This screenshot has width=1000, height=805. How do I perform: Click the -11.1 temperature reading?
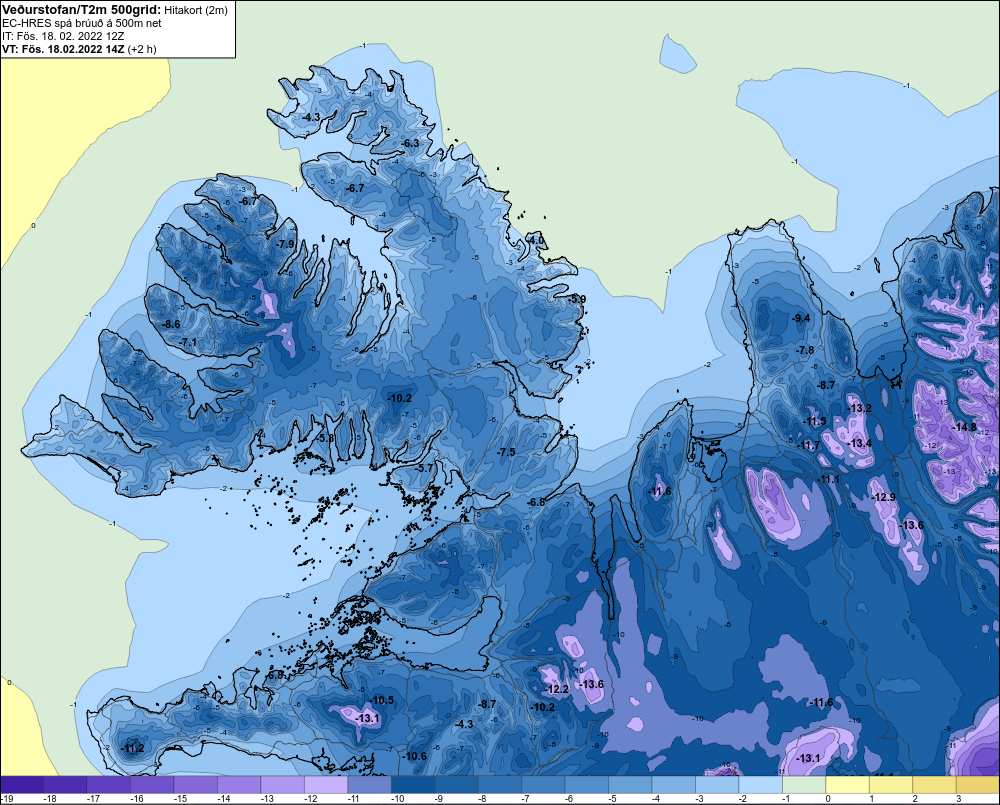829,479
